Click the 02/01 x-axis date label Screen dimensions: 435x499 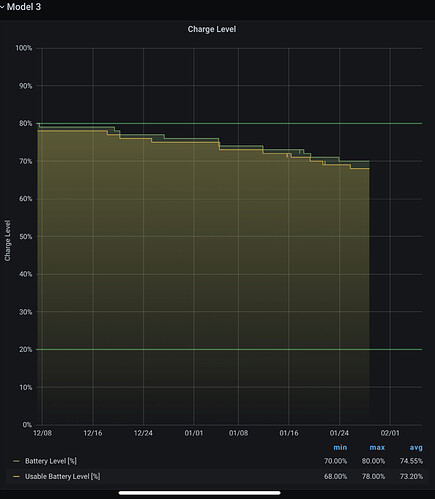tap(390, 433)
